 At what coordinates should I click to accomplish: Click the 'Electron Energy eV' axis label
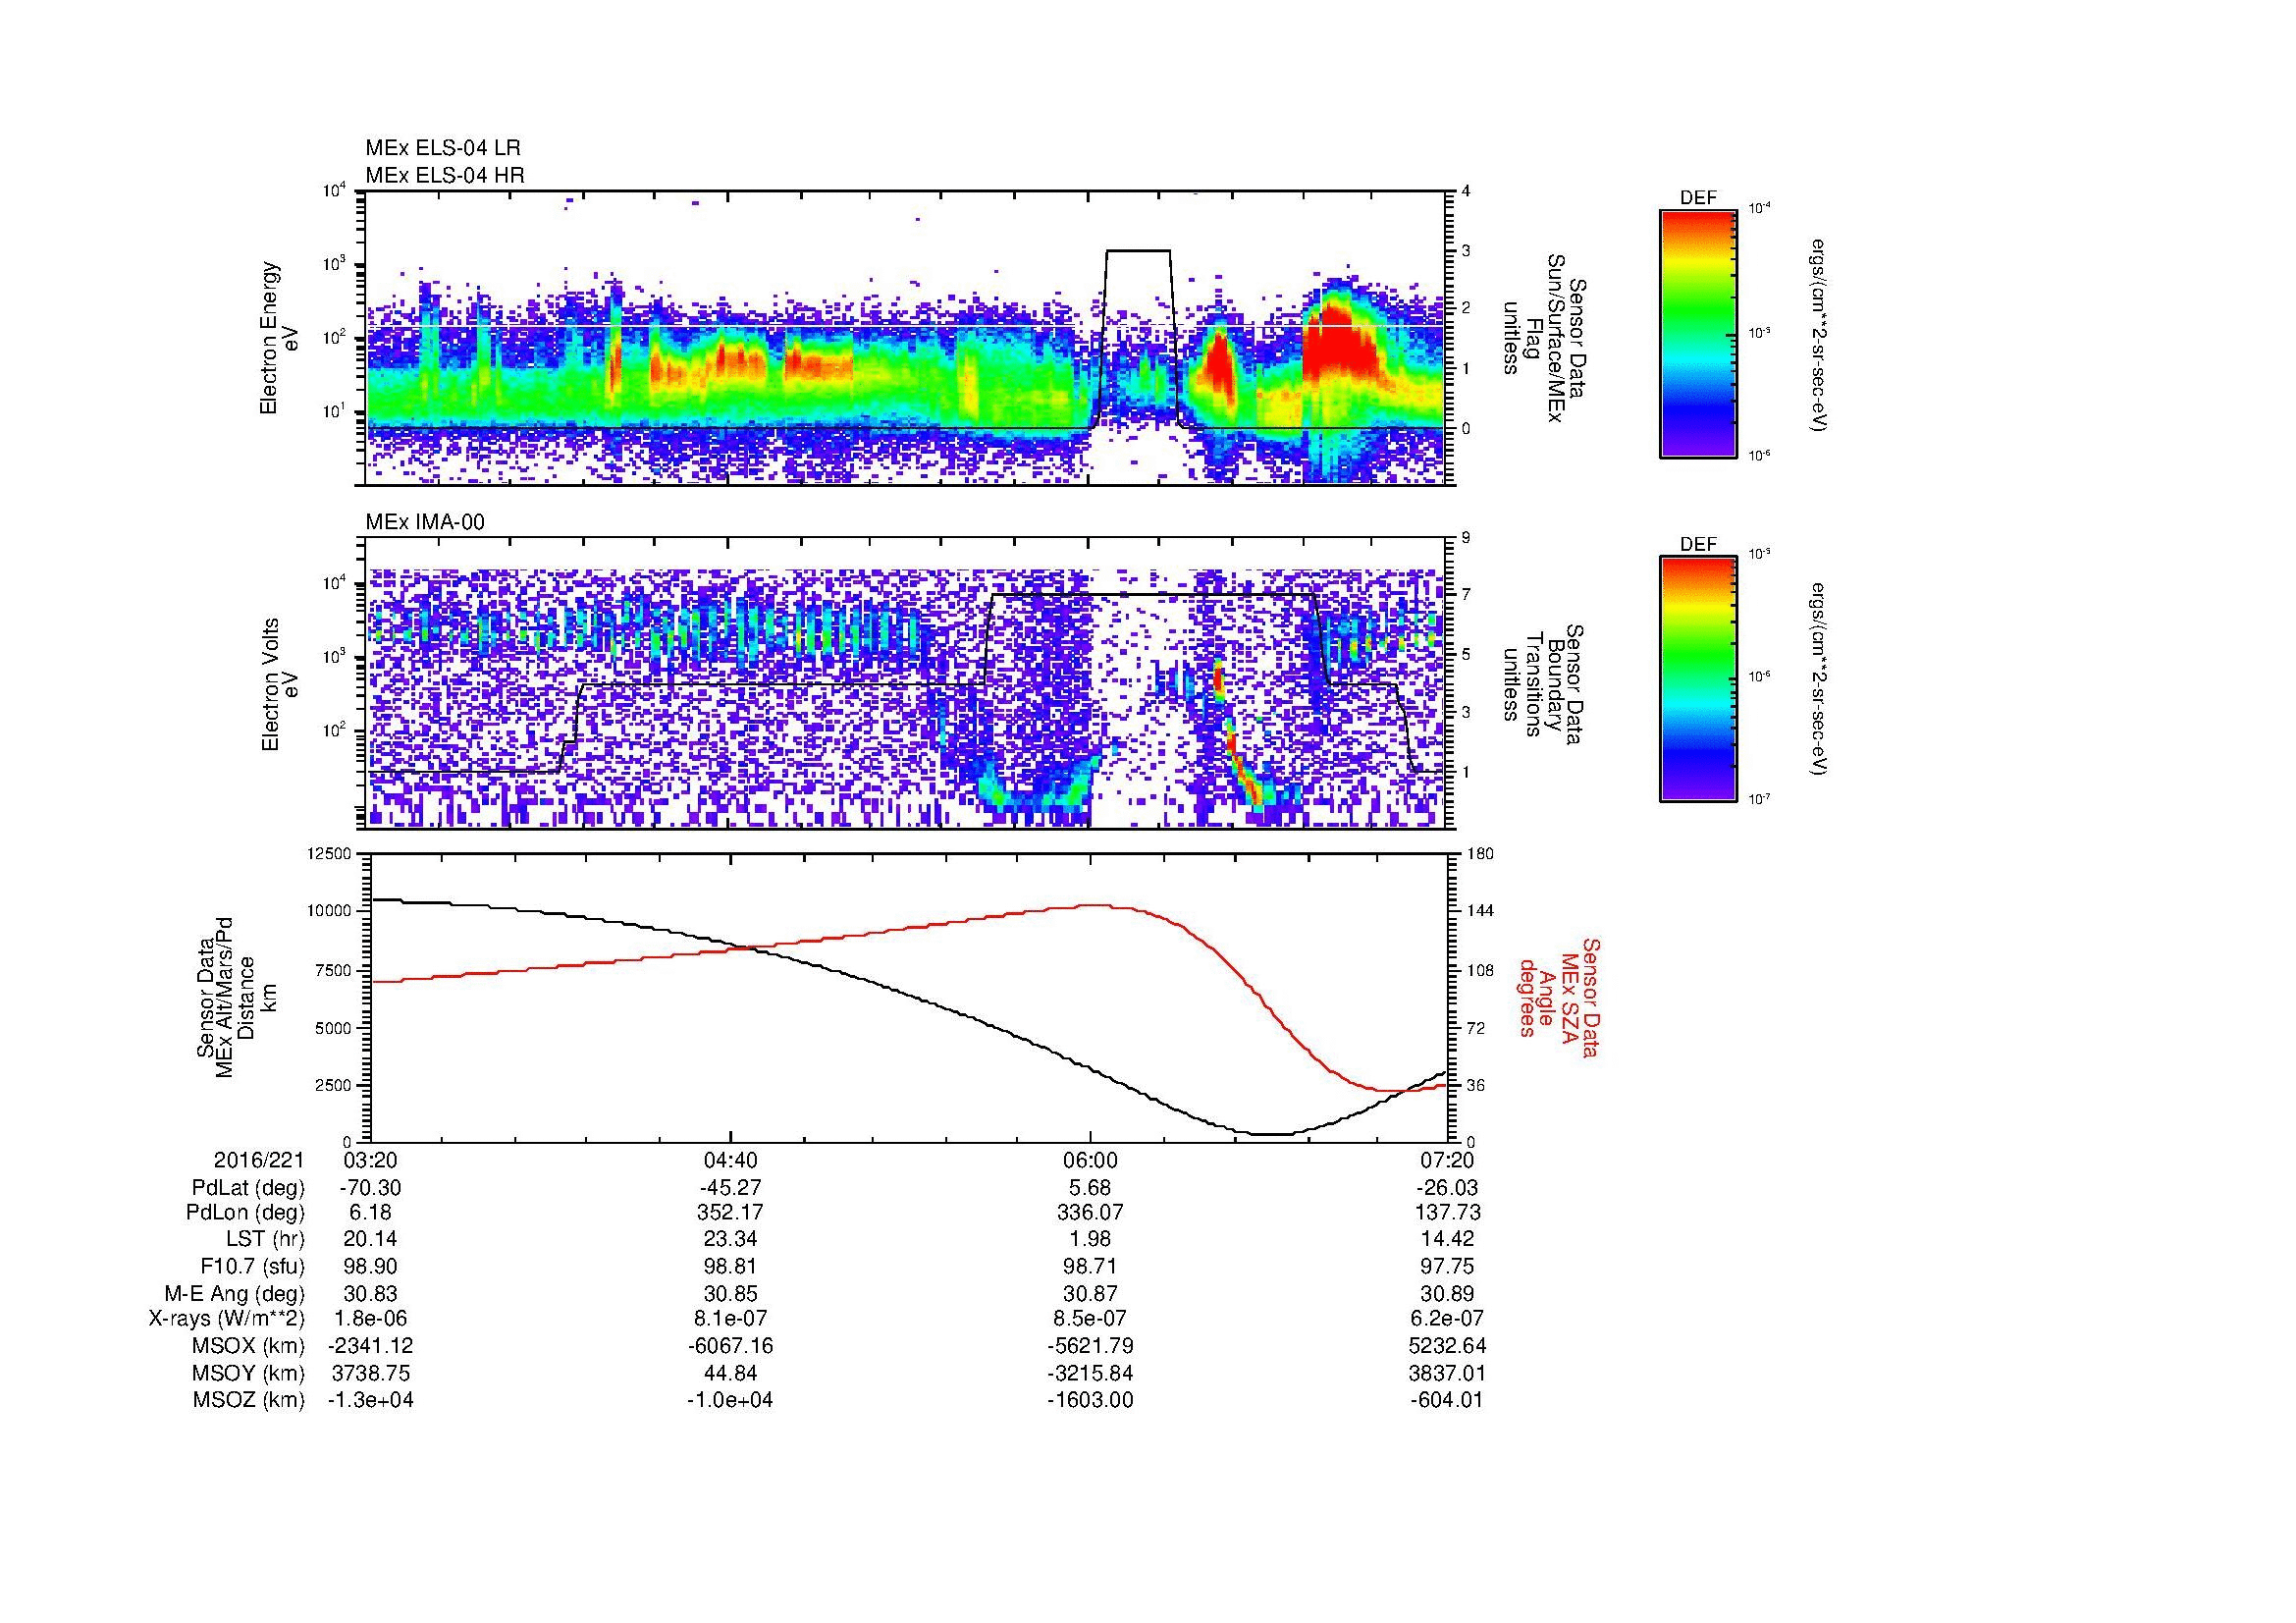pos(279,339)
